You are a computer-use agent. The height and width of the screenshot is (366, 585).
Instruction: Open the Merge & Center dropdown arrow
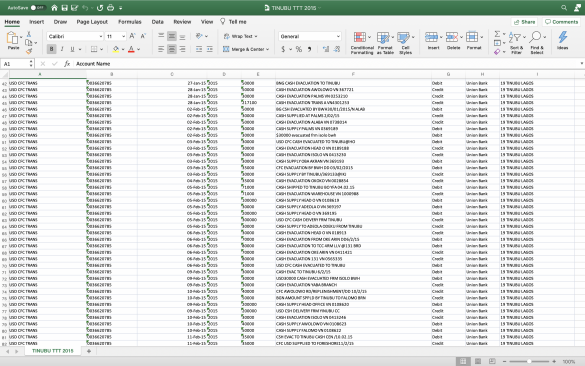click(x=268, y=49)
